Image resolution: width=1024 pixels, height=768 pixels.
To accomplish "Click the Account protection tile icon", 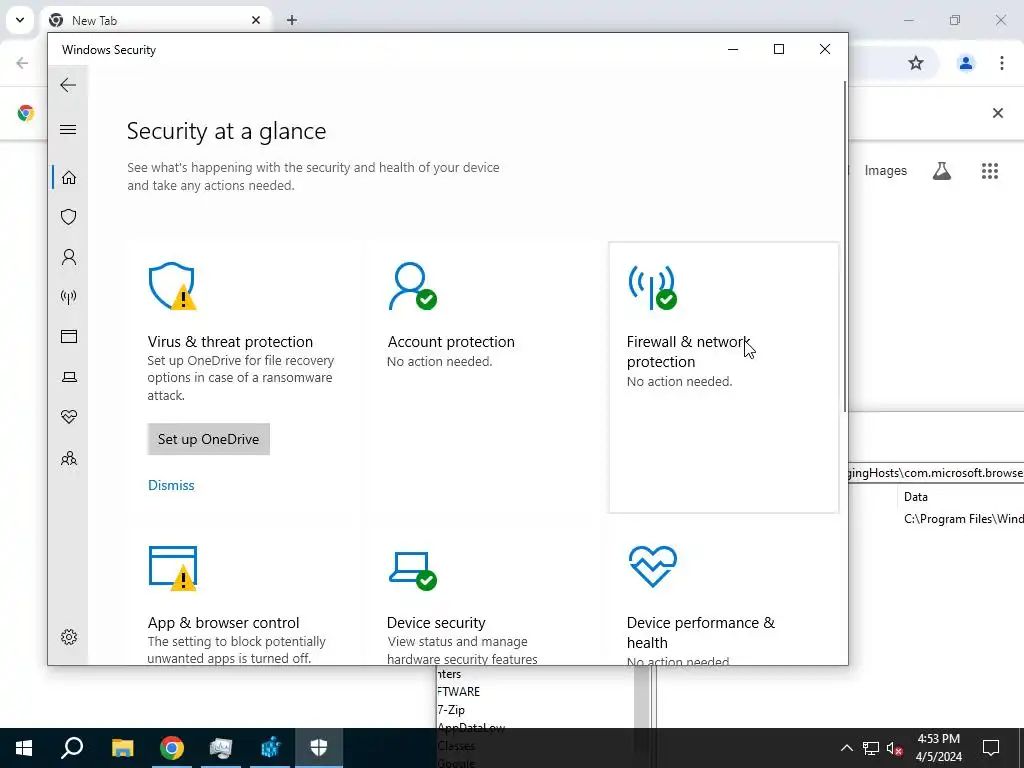I will tap(412, 286).
